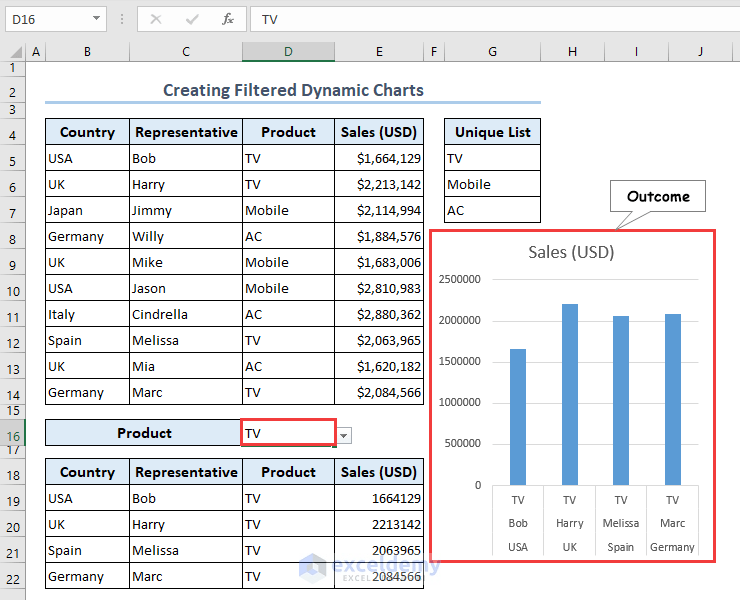The image size is (740, 600).
Task: Expand the Name Box dropdown arrow
Action: point(96,19)
